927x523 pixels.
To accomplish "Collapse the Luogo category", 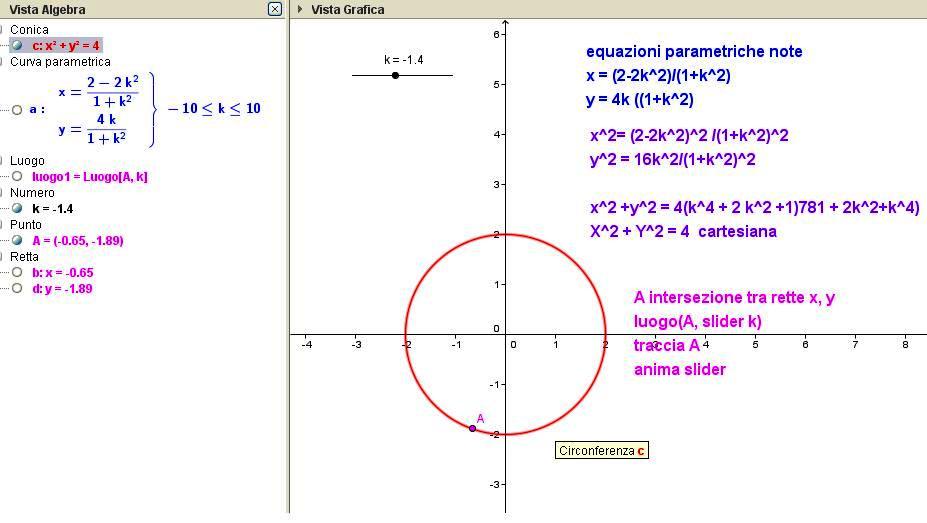I will (2, 161).
